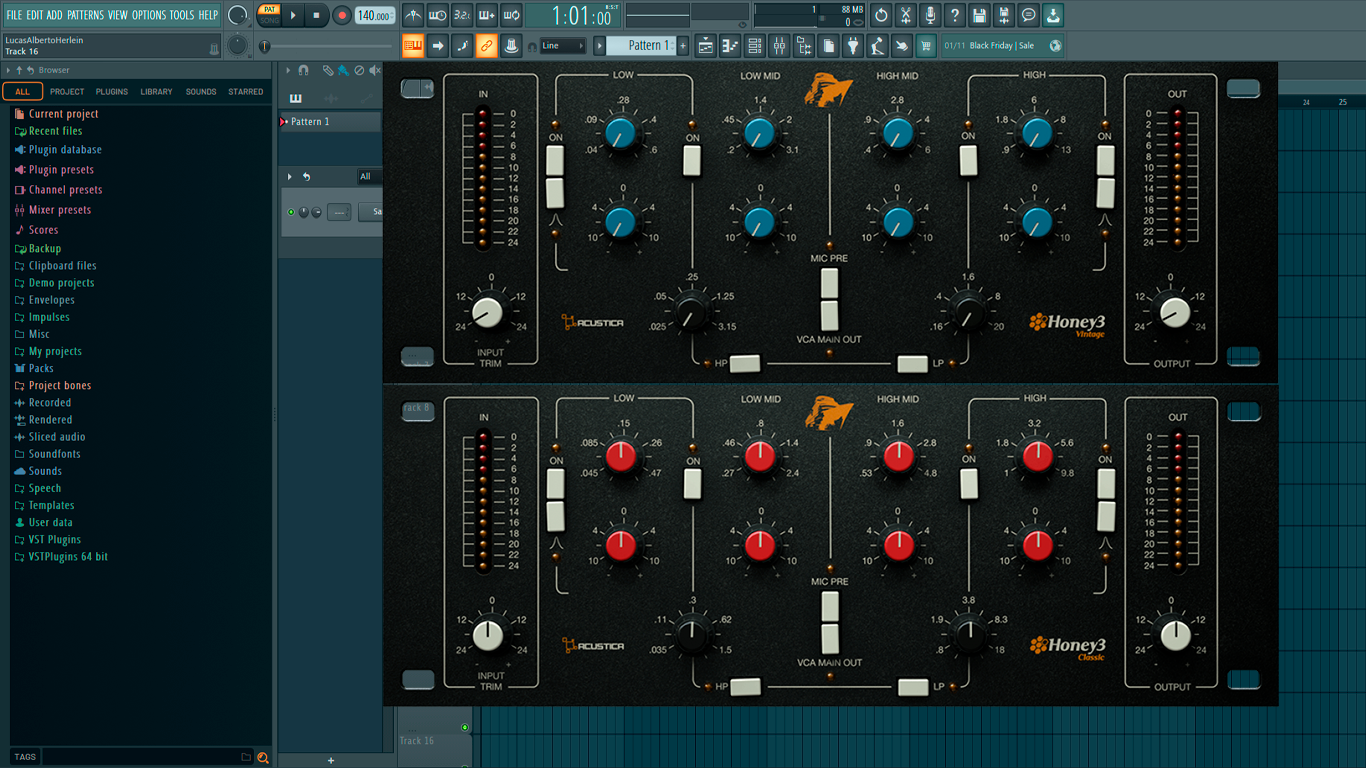Open the FILE menu
The height and width of the screenshot is (768, 1366).
point(14,15)
